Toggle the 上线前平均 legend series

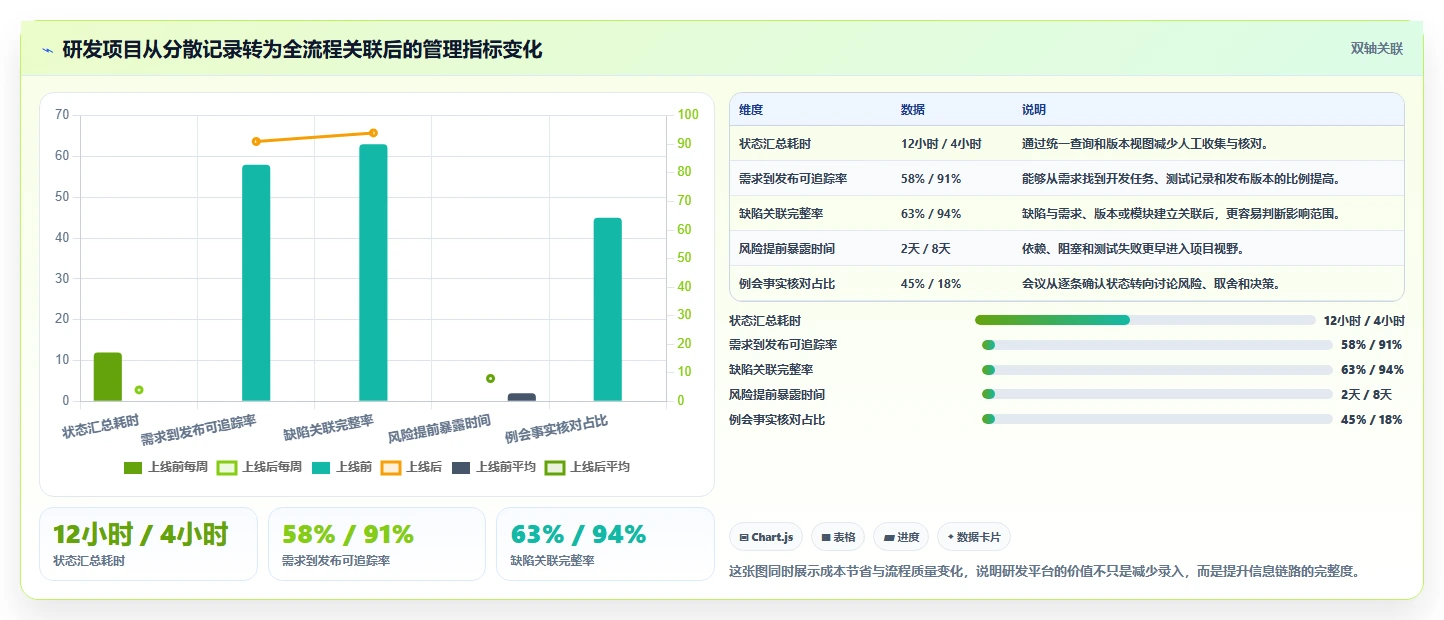(494, 467)
